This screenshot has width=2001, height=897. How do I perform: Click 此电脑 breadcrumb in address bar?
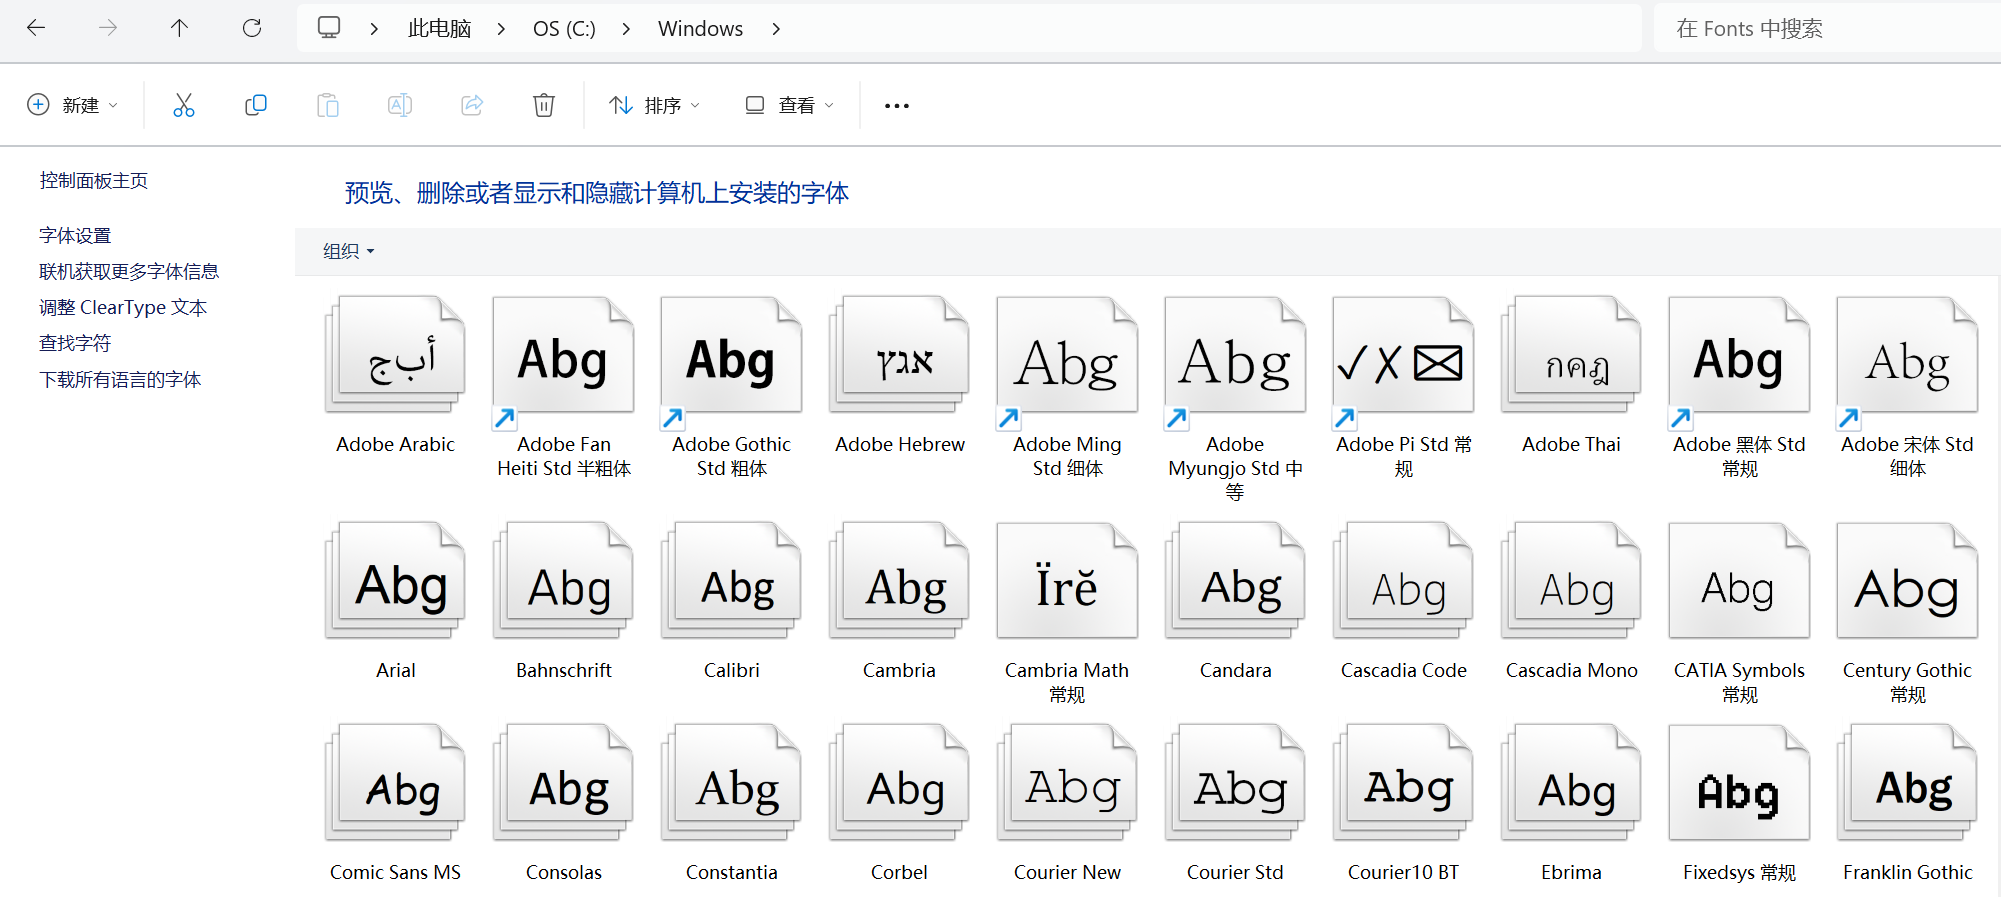(439, 29)
